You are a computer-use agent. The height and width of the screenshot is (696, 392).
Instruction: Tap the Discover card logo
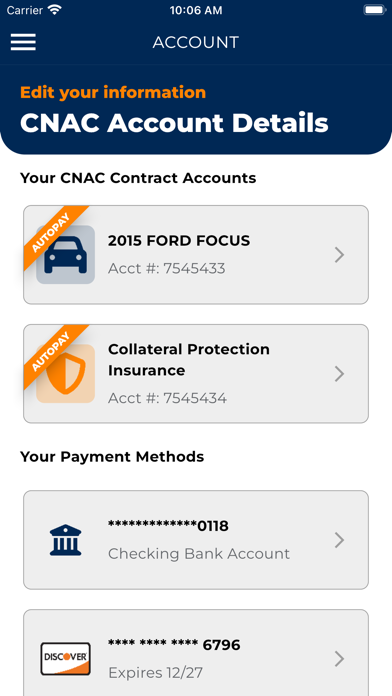pyautogui.click(x=65, y=659)
